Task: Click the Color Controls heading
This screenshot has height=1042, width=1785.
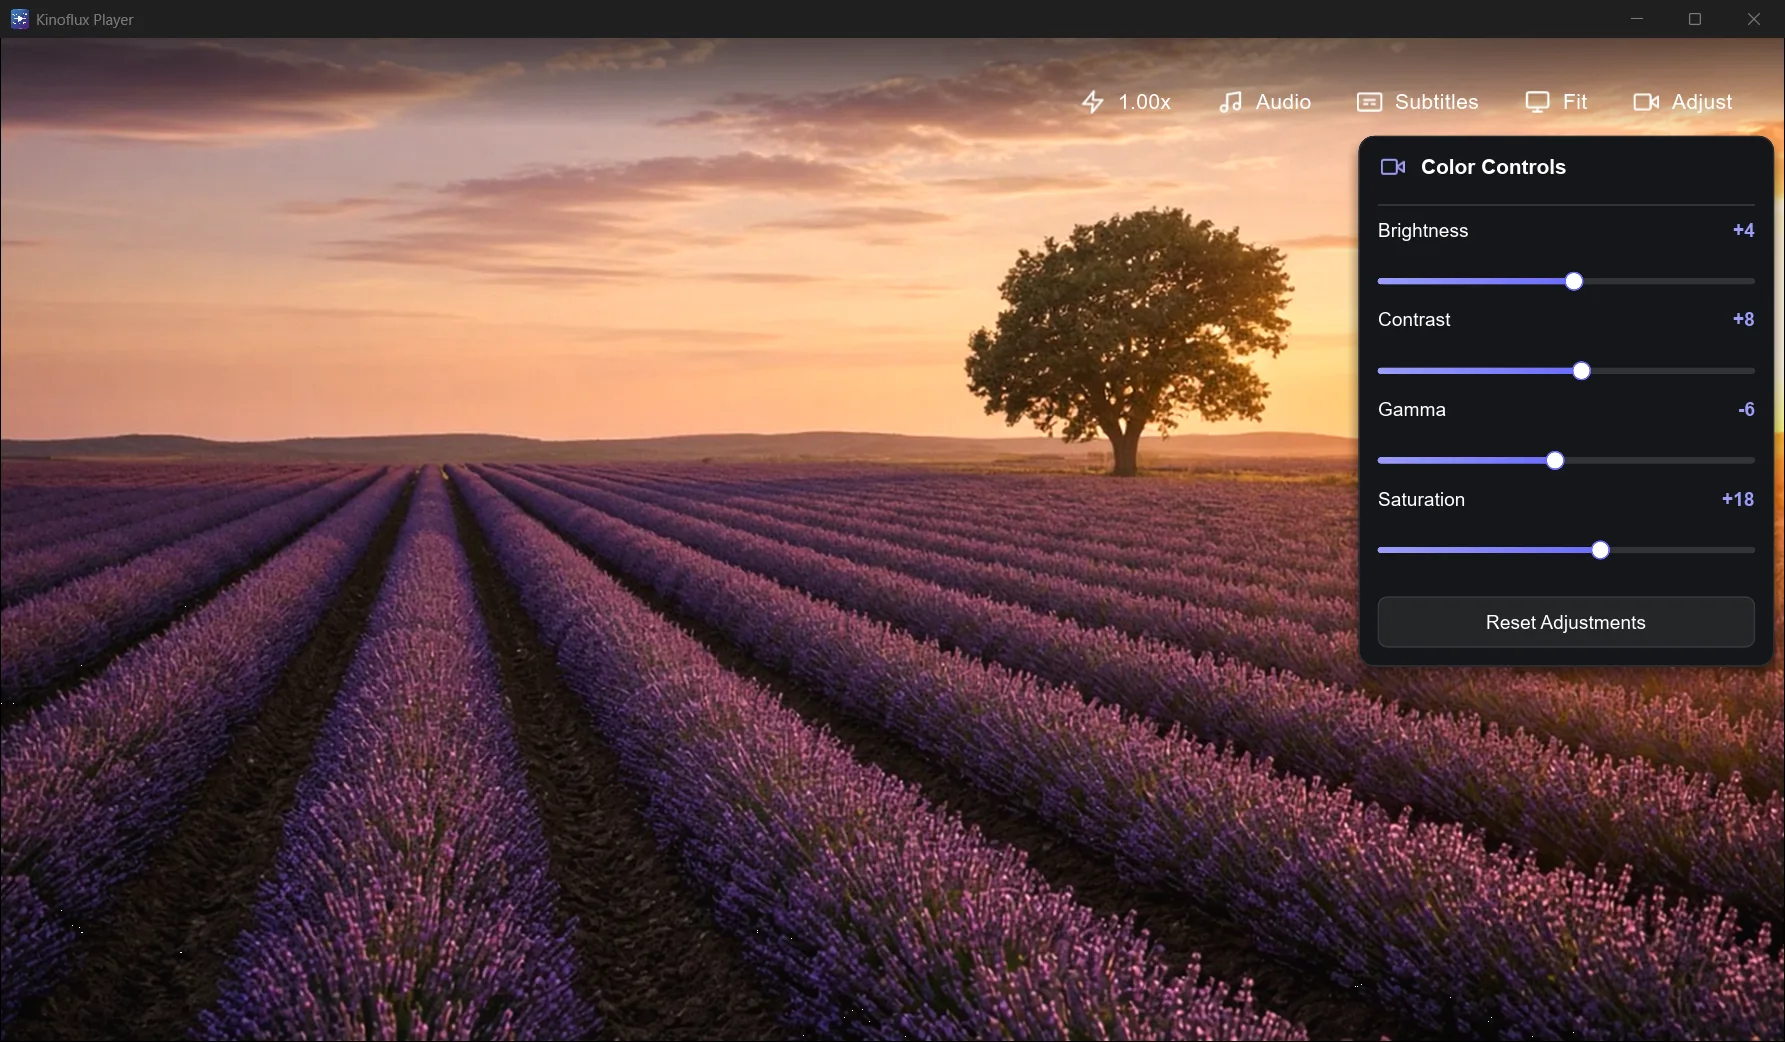Action: tap(1493, 167)
